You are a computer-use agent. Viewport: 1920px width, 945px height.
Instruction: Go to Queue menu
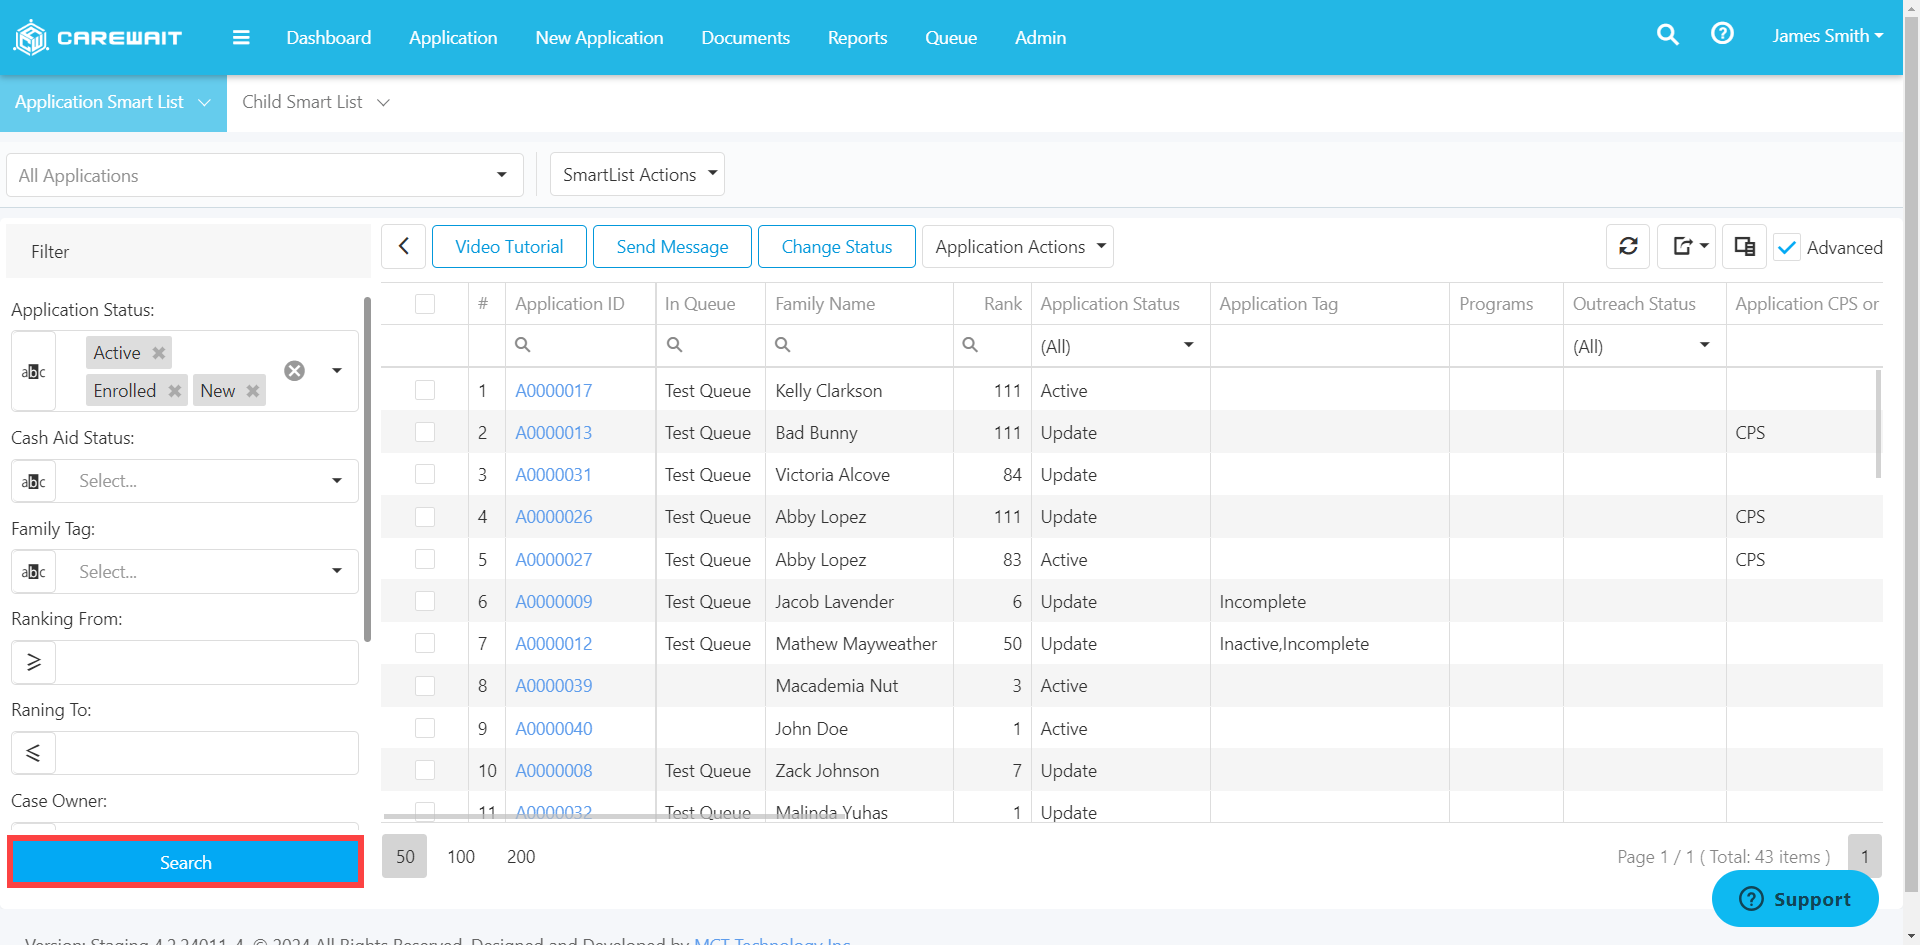point(951,37)
